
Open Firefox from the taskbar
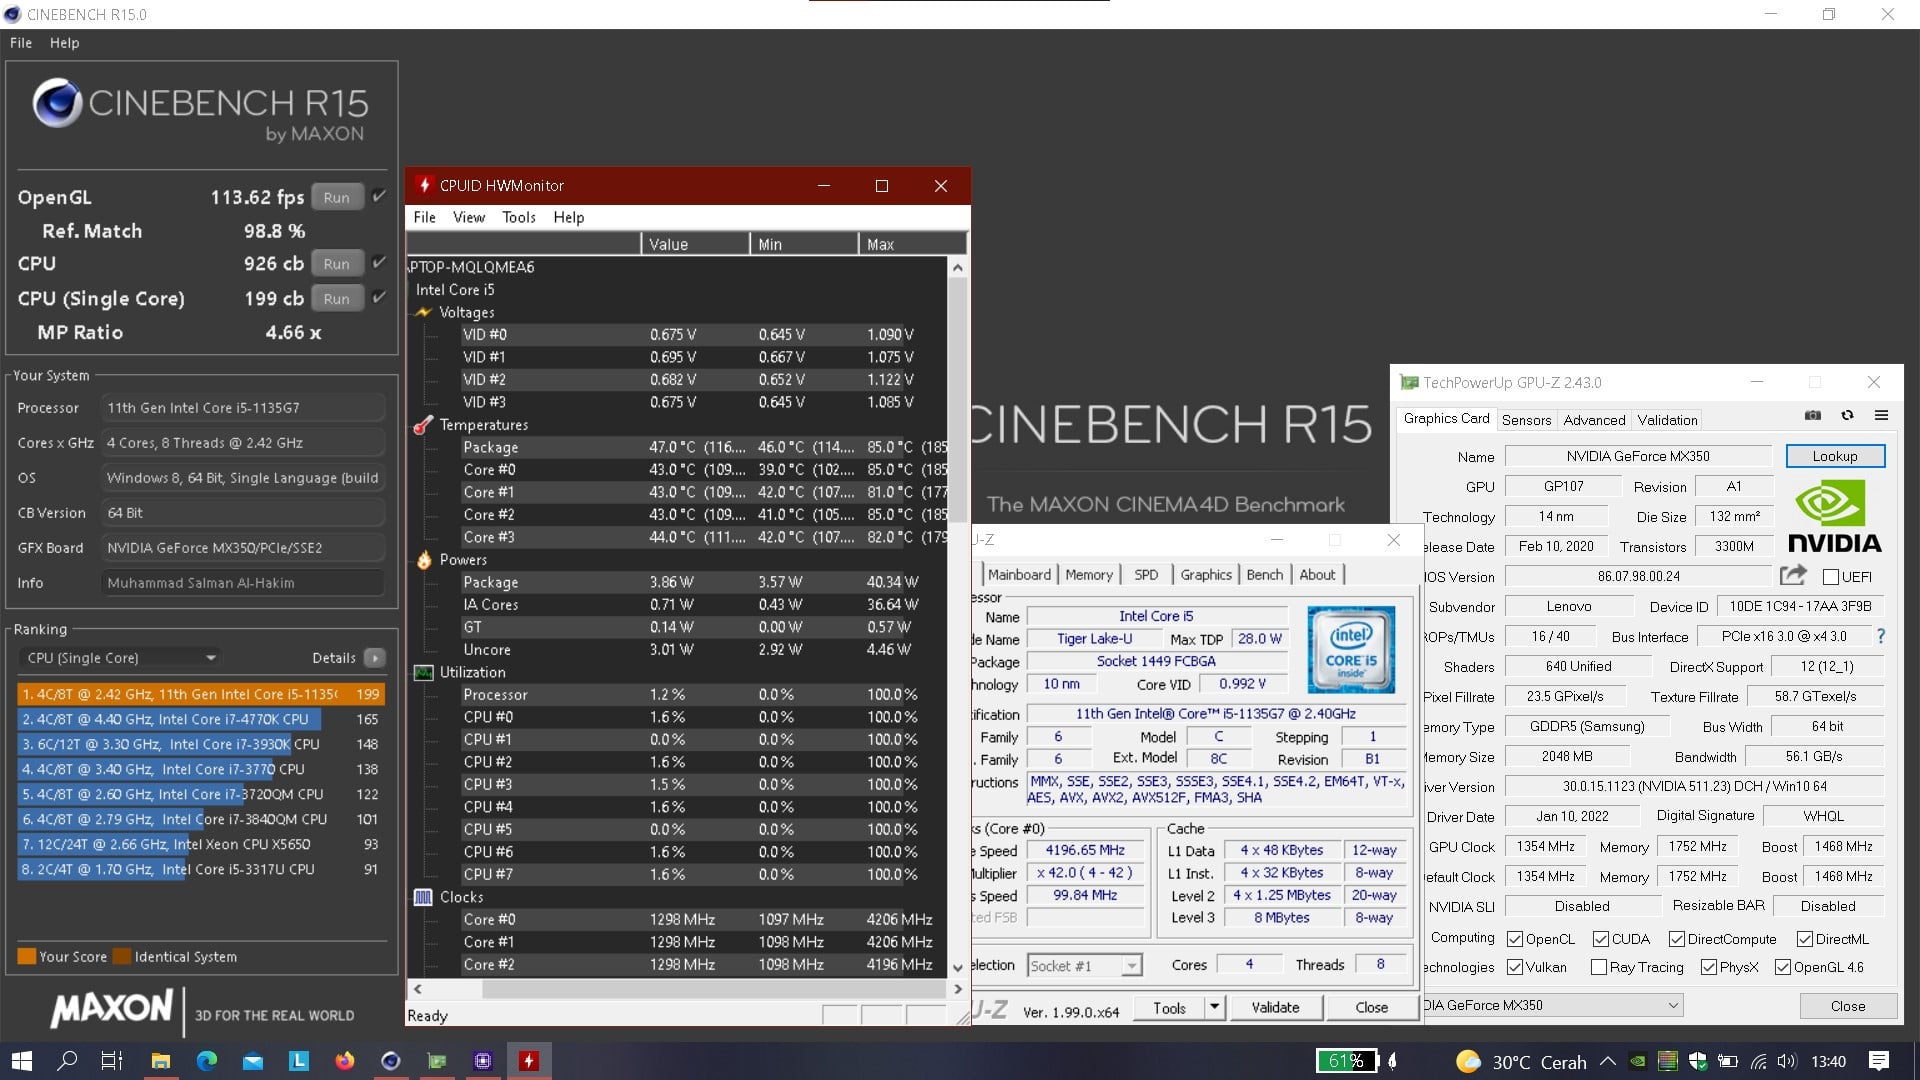(x=345, y=1061)
